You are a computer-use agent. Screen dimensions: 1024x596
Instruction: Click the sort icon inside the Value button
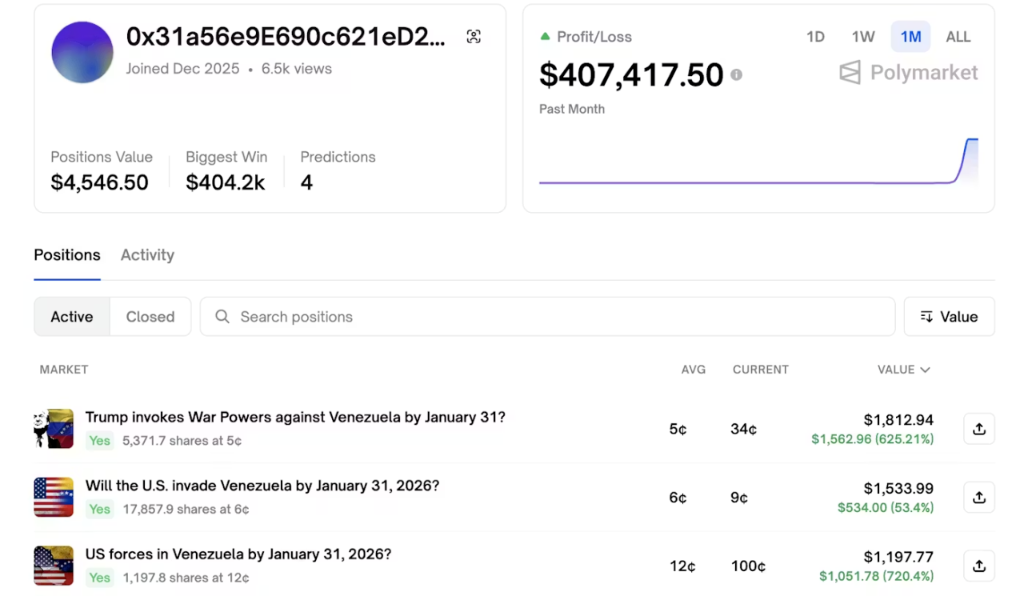point(924,316)
